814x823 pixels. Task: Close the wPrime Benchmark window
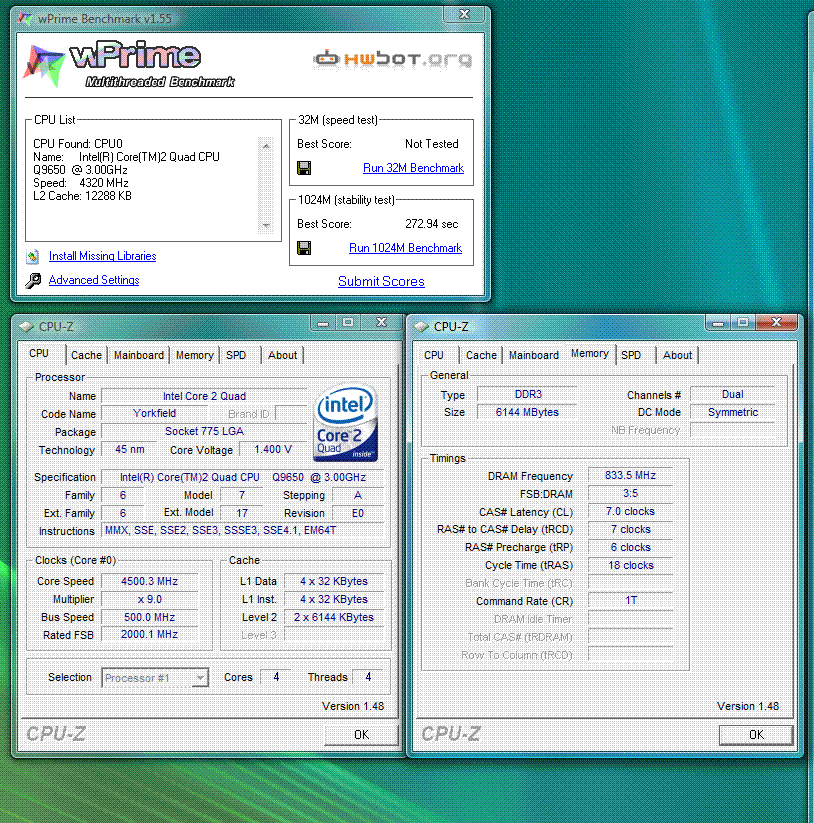click(x=464, y=15)
